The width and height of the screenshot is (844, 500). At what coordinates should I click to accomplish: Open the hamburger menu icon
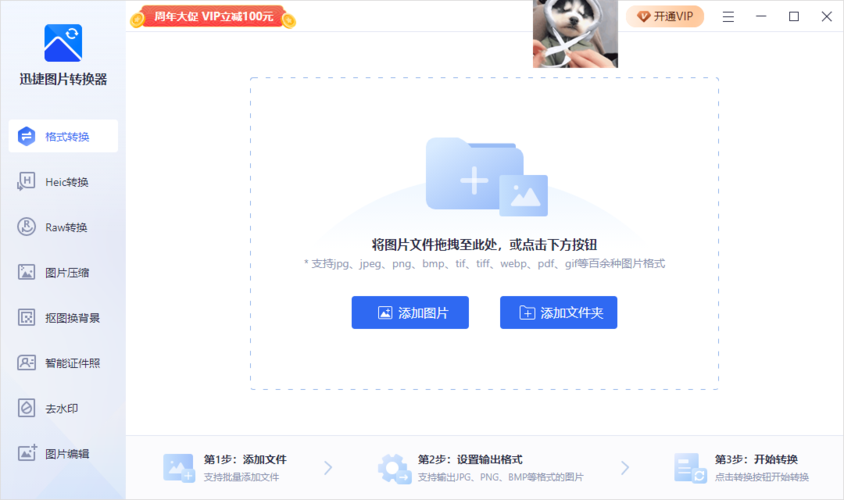pos(728,17)
